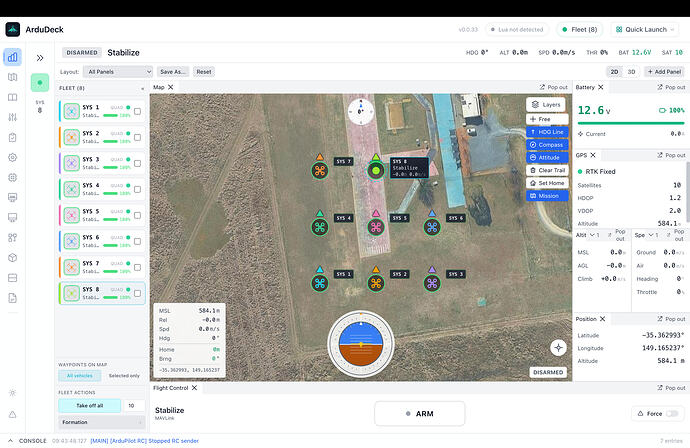Switch to 3D map view
The height and width of the screenshot is (448, 690).
pyautogui.click(x=631, y=72)
